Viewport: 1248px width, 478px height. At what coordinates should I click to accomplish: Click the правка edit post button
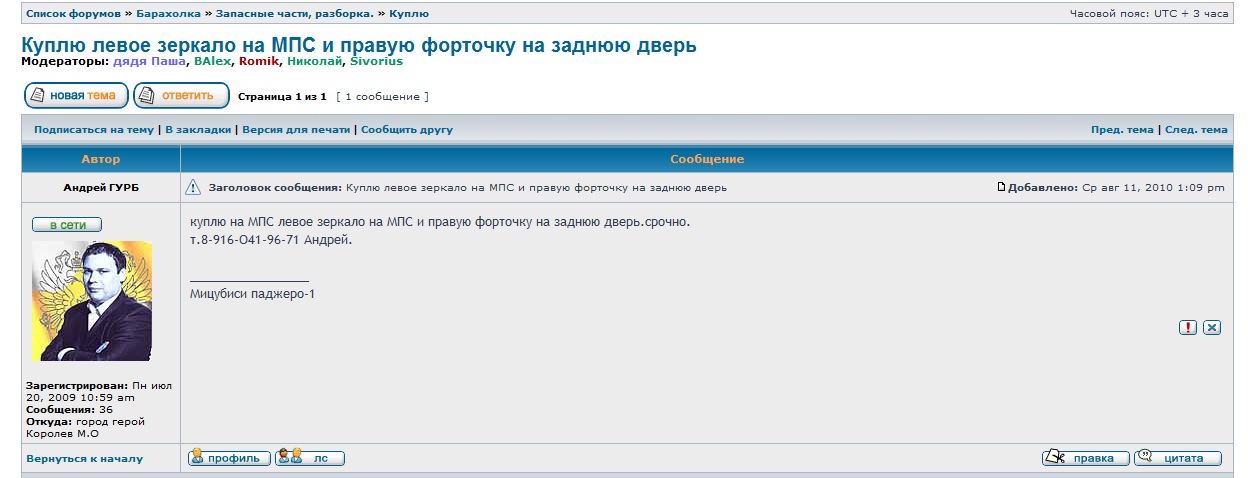(x=1085, y=458)
